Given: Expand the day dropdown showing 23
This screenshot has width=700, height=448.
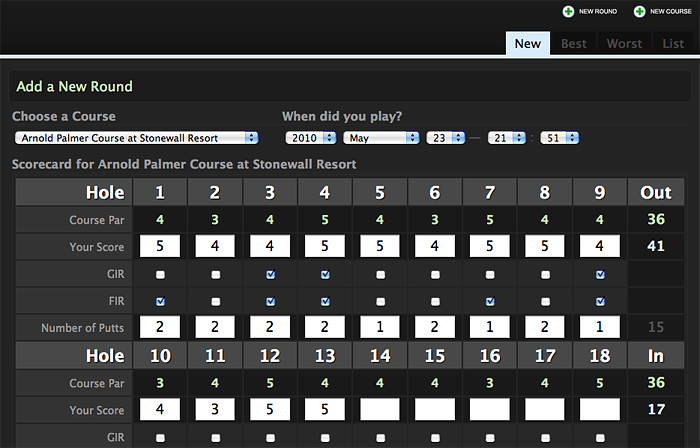Looking at the screenshot, I should tap(446, 138).
